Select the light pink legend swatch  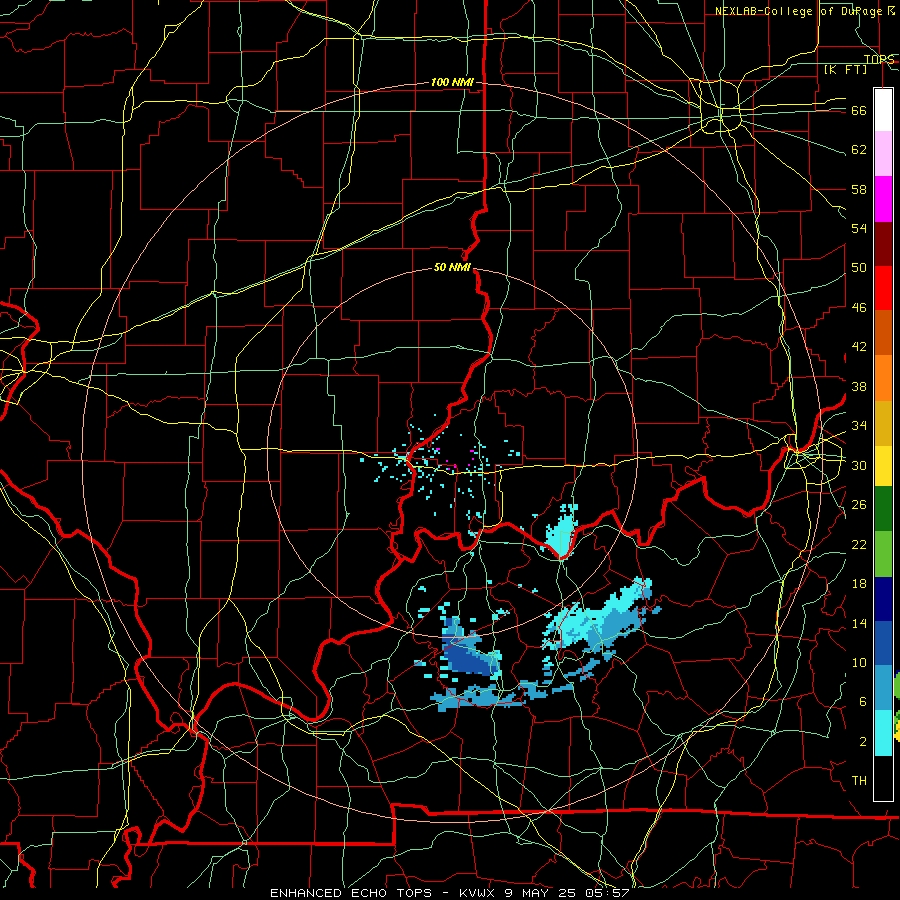[883, 154]
